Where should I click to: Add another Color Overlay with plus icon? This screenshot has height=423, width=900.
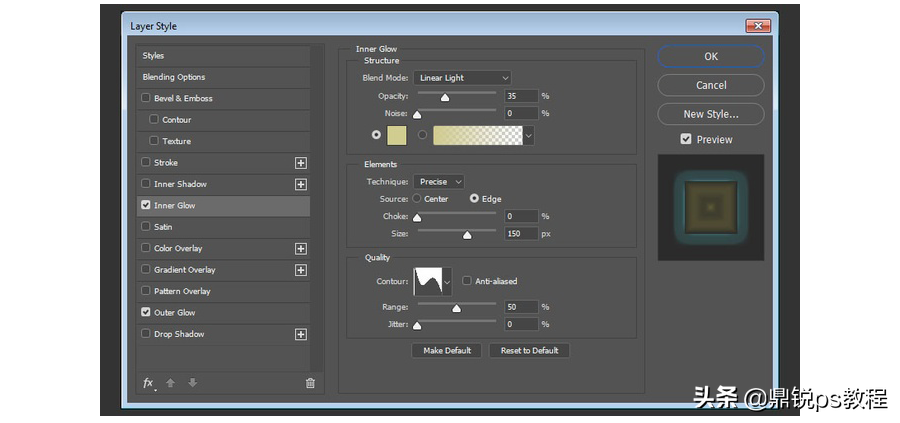coord(301,249)
